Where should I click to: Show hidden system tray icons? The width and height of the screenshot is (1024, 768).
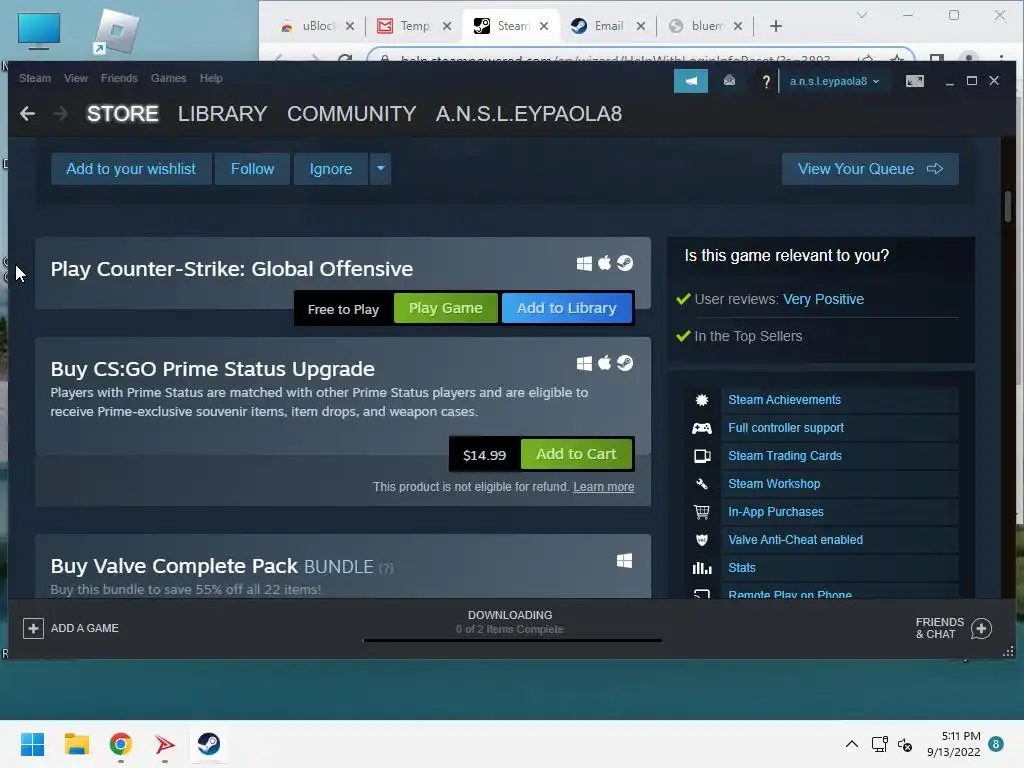pyautogui.click(x=852, y=744)
